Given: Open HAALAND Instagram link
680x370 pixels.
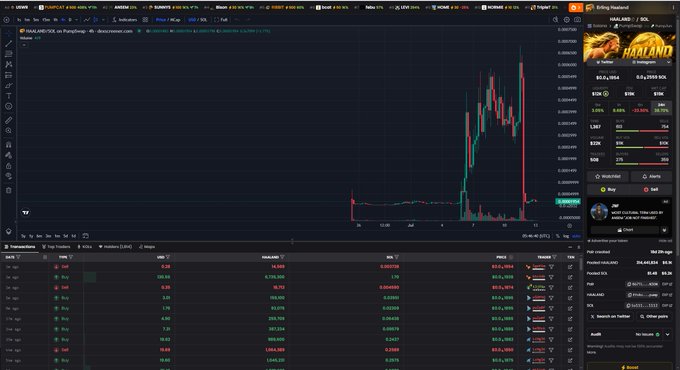Looking at the screenshot, I should click(644, 62).
